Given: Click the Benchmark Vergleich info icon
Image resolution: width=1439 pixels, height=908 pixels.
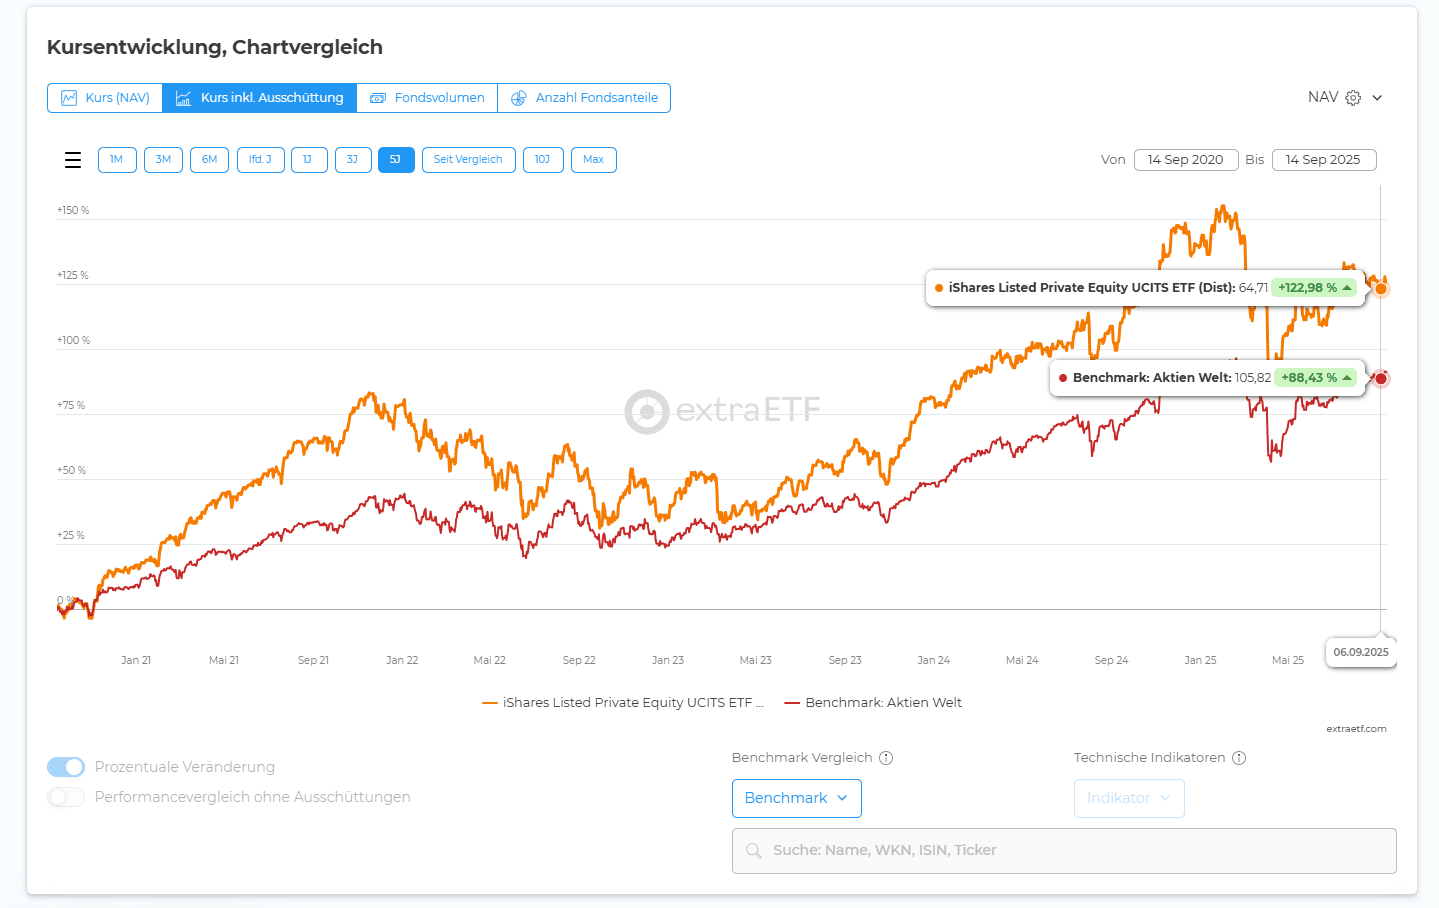Looking at the screenshot, I should point(886,758).
